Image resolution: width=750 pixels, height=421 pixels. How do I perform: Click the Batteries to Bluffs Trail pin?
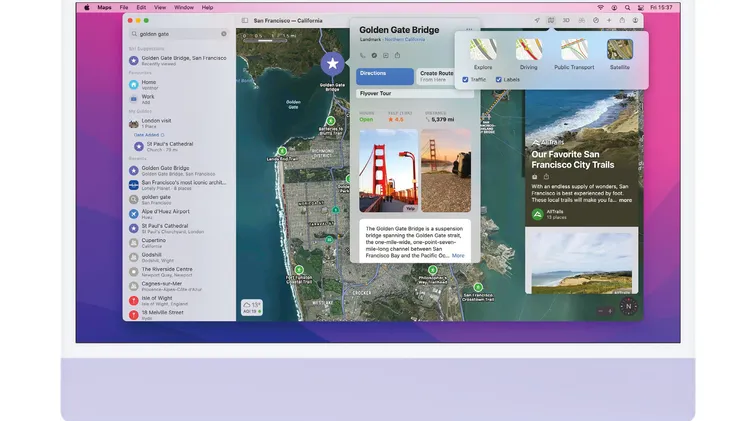[331, 121]
